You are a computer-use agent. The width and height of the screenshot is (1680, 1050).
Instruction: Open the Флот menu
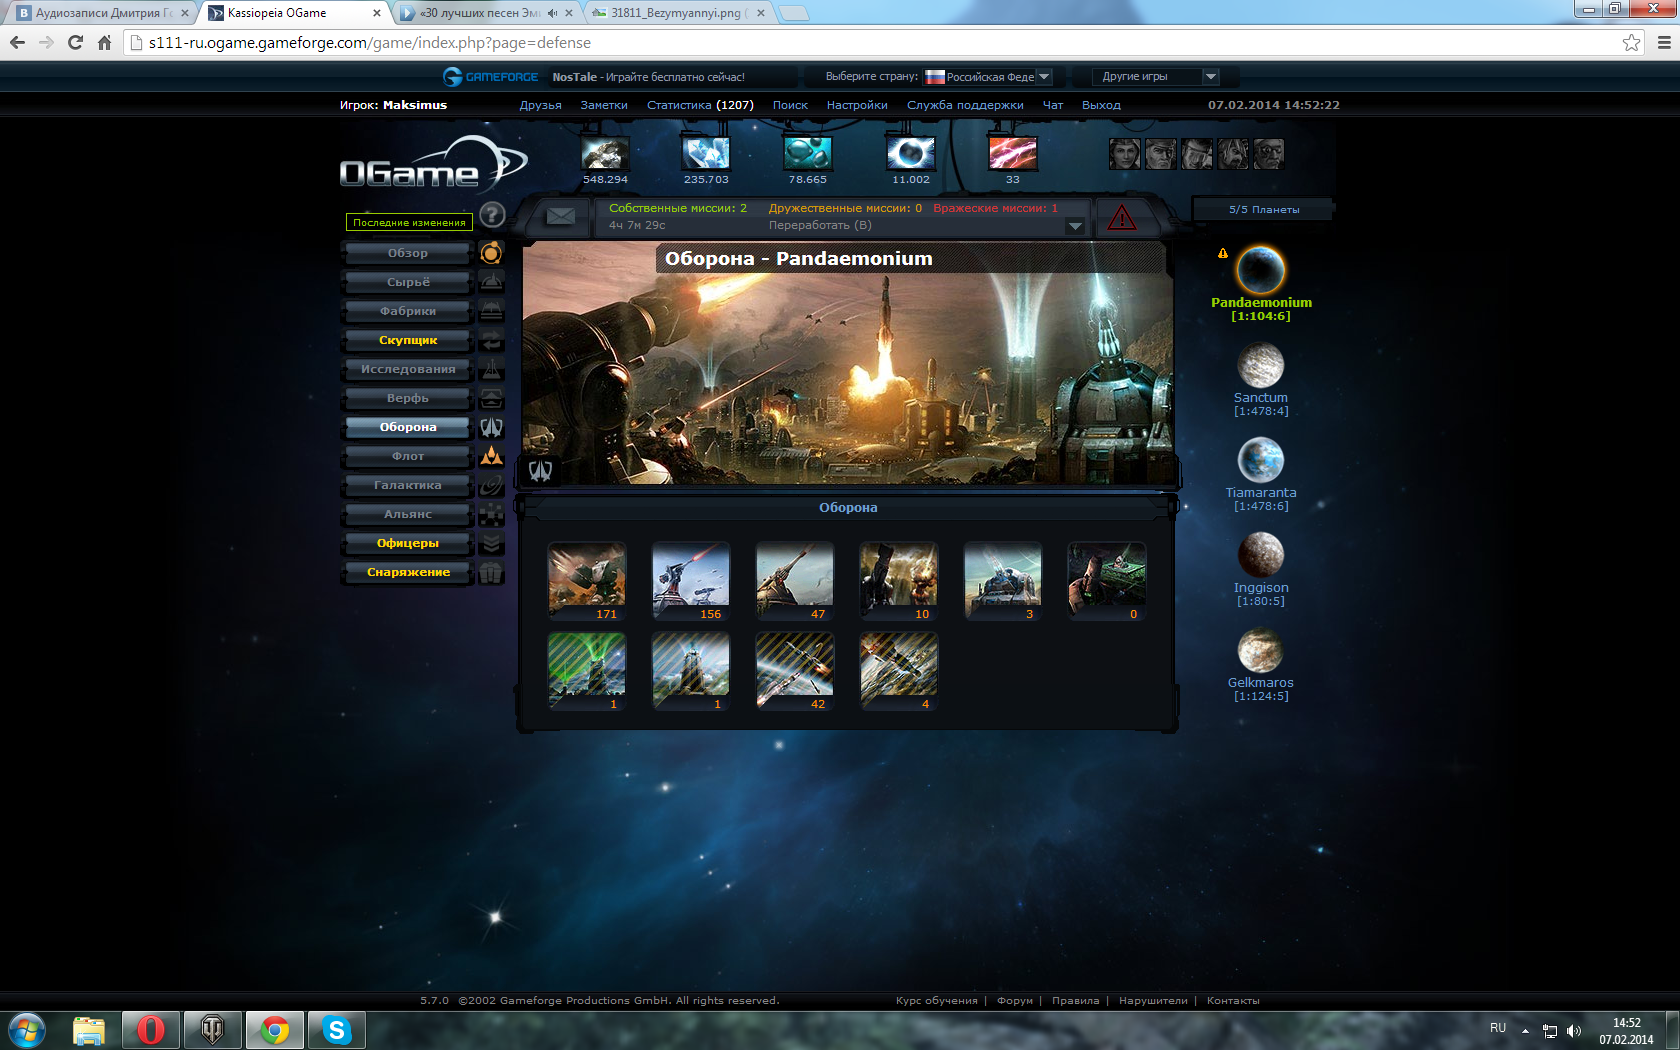click(x=408, y=456)
